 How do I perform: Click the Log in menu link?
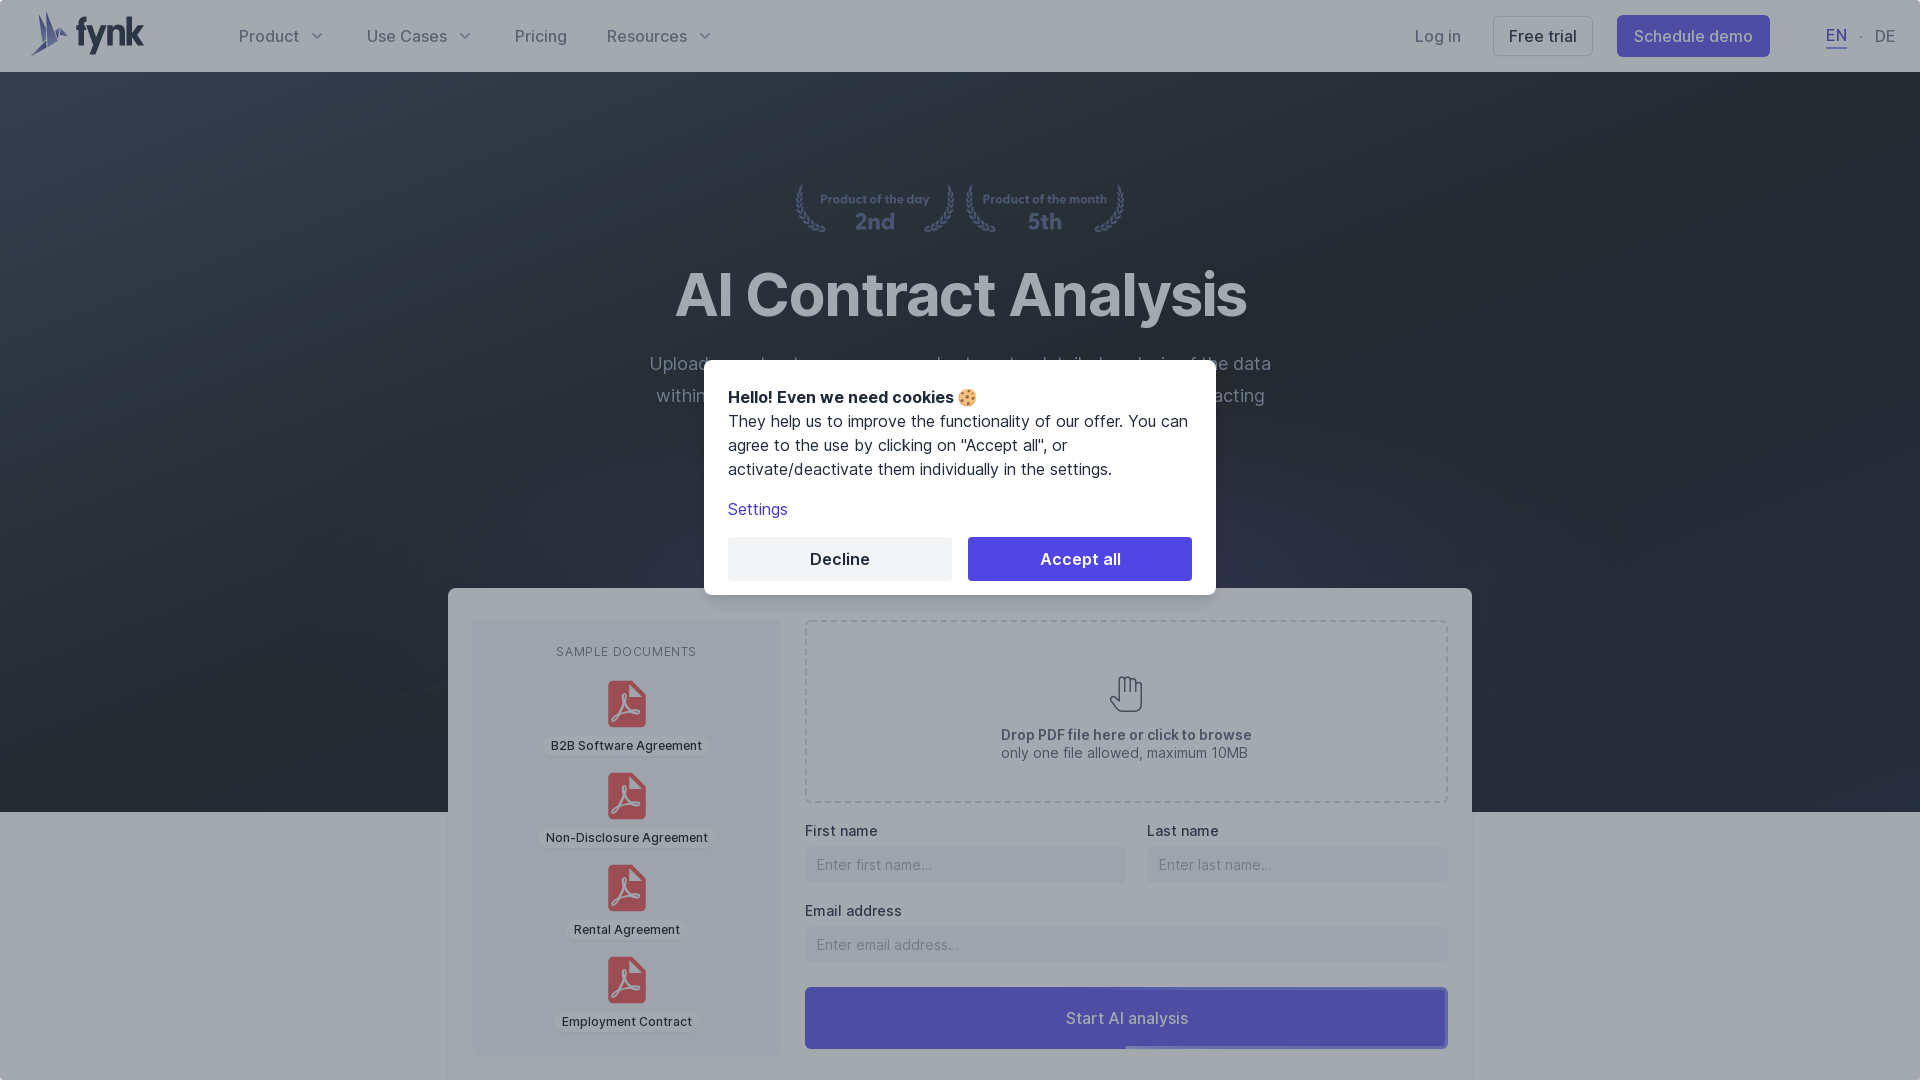(1437, 36)
